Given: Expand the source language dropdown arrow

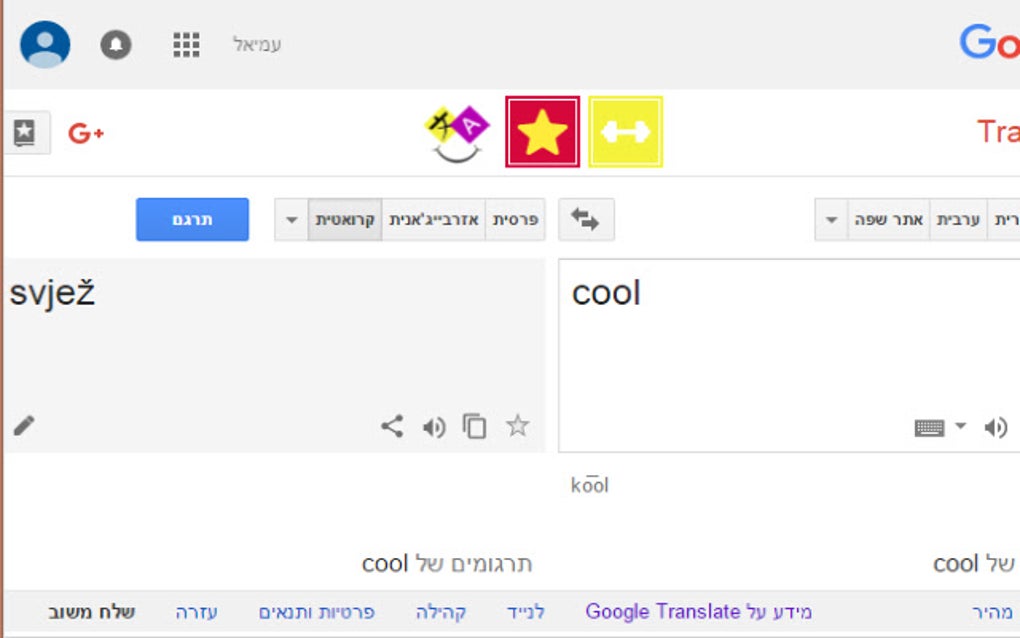Looking at the screenshot, I should [831, 220].
